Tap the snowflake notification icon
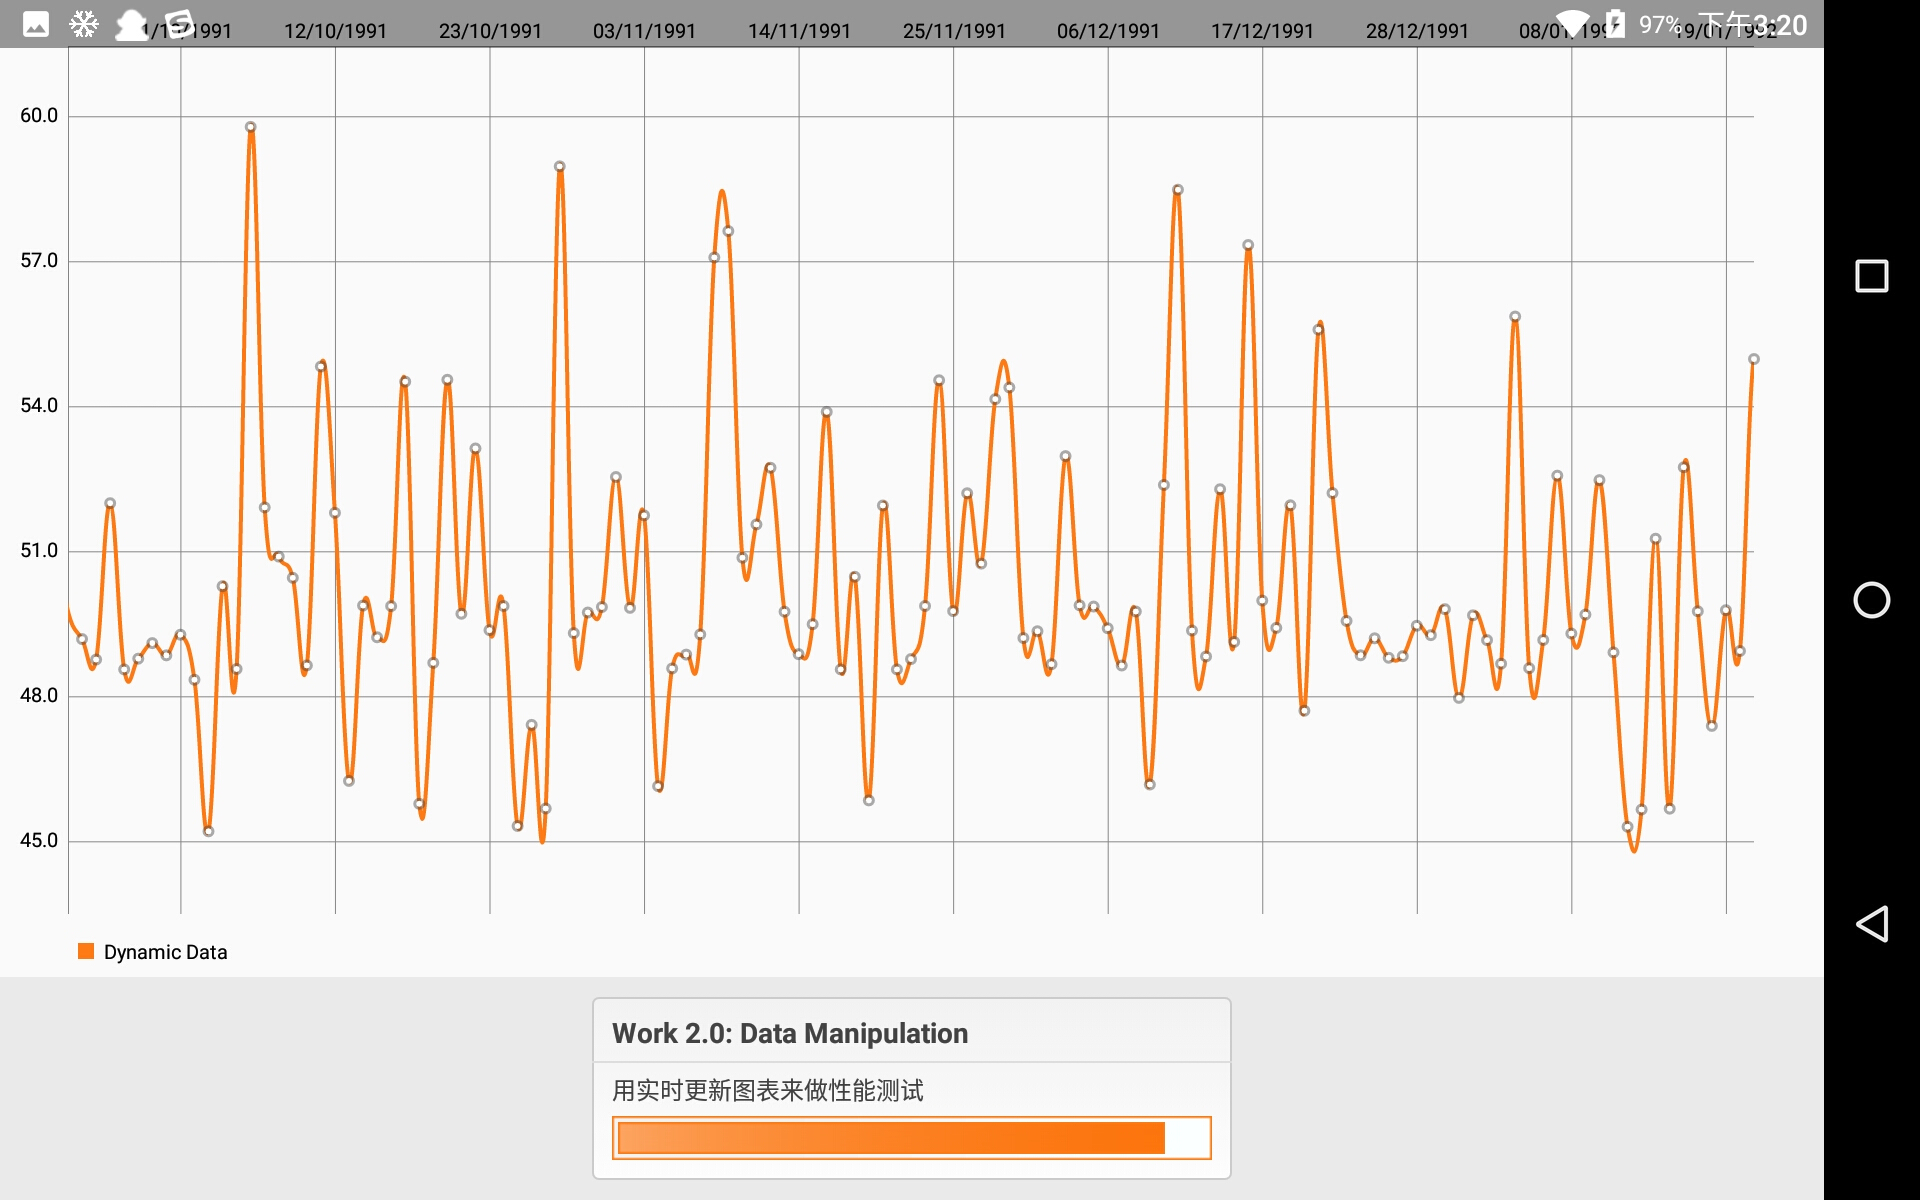The height and width of the screenshot is (1200, 1920). 84,24
